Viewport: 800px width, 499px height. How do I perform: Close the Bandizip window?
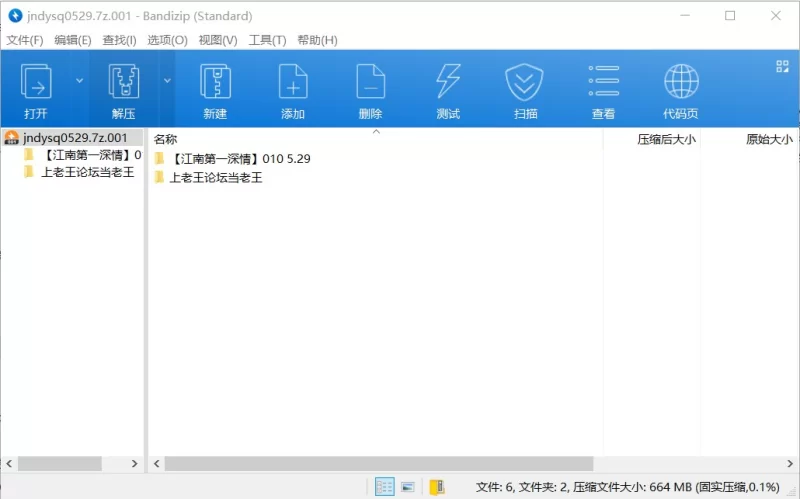tap(776, 16)
